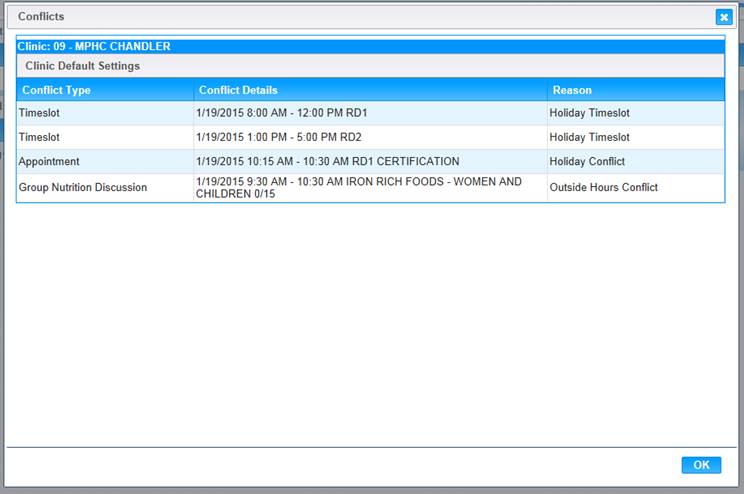Click the 8:00 AM - 12:00 PM RD1 details

[370, 113]
